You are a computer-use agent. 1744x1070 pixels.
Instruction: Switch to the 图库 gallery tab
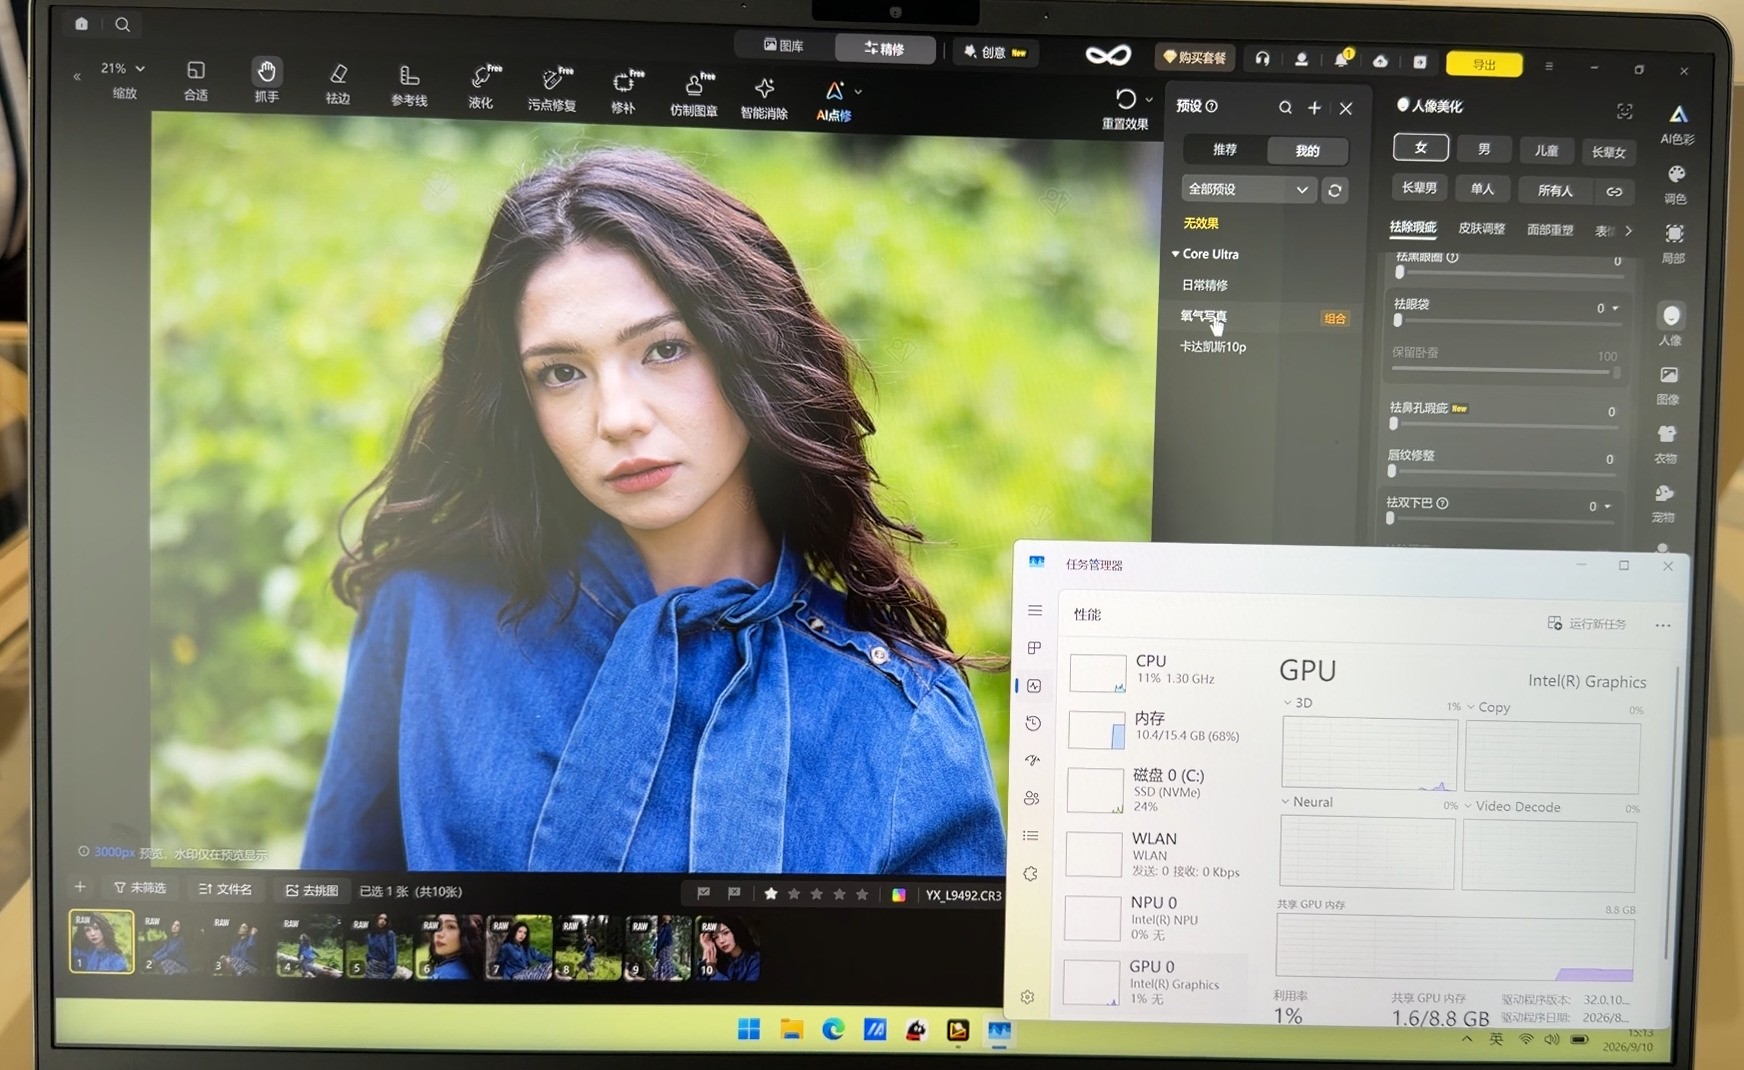[x=784, y=45]
